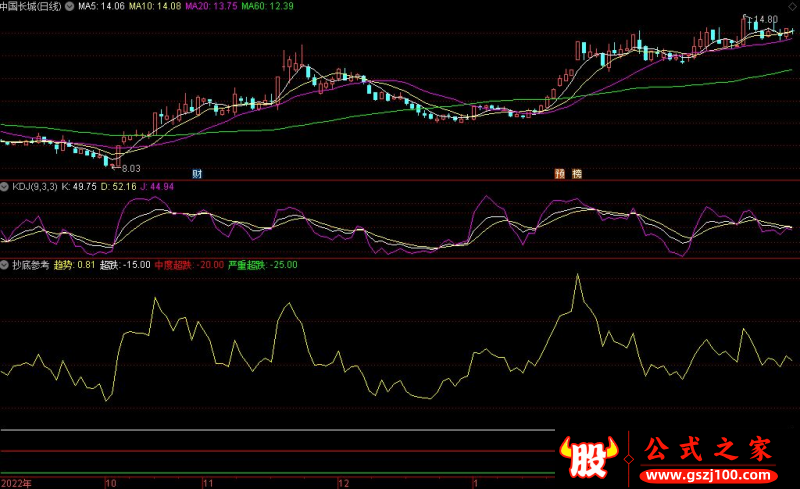Click the month 12 marker on time axis
This screenshot has width=800, height=489.
click(344, 483)
